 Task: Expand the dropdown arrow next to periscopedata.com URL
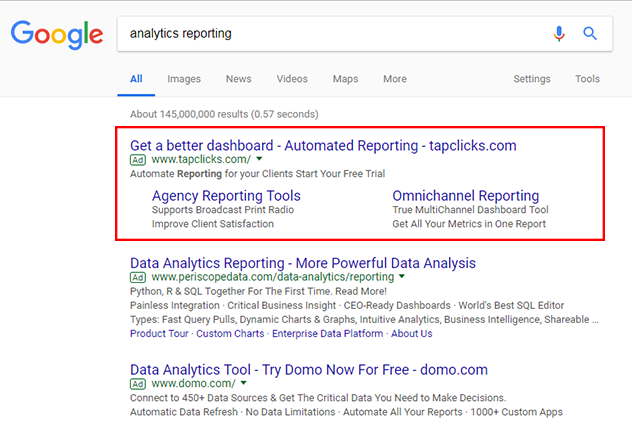401,276
